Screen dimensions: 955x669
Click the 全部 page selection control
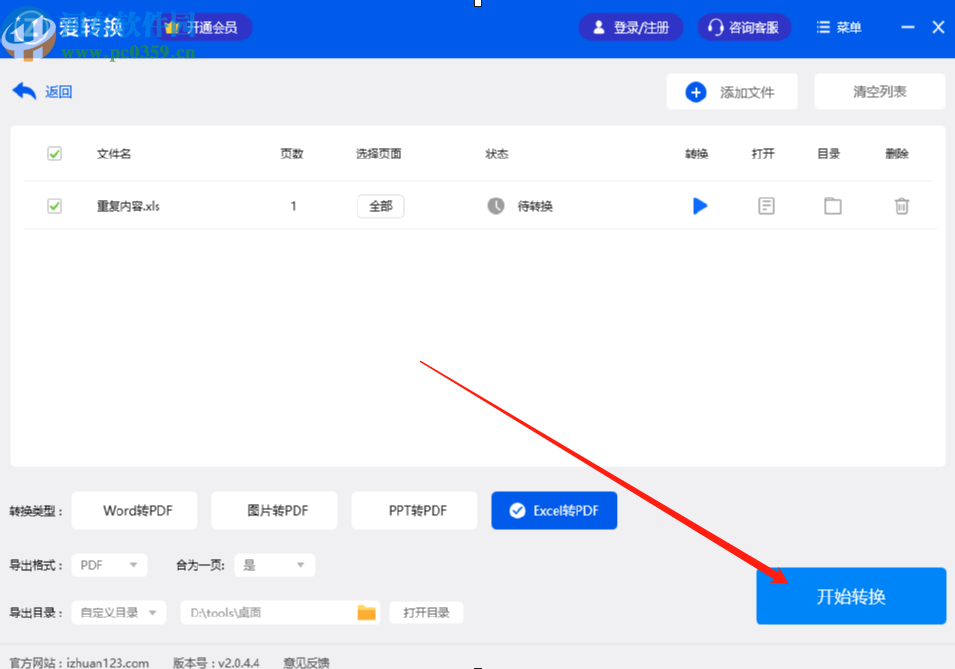point(380,205)
